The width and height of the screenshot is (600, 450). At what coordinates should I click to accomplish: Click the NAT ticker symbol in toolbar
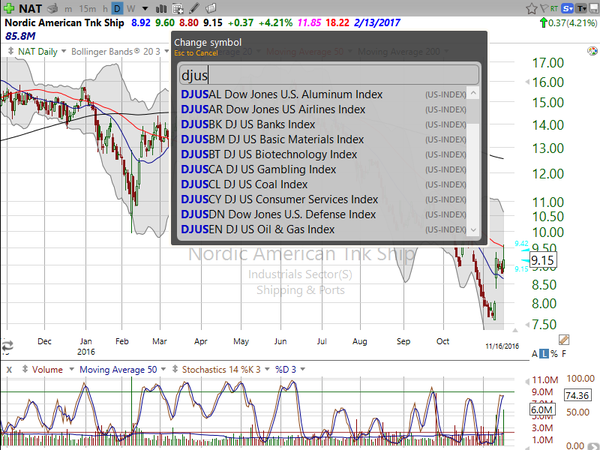pos(30,8)
